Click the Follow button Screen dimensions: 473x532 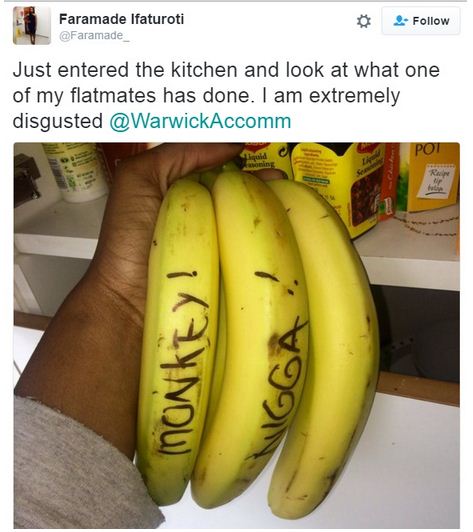[x=421, y=21]
